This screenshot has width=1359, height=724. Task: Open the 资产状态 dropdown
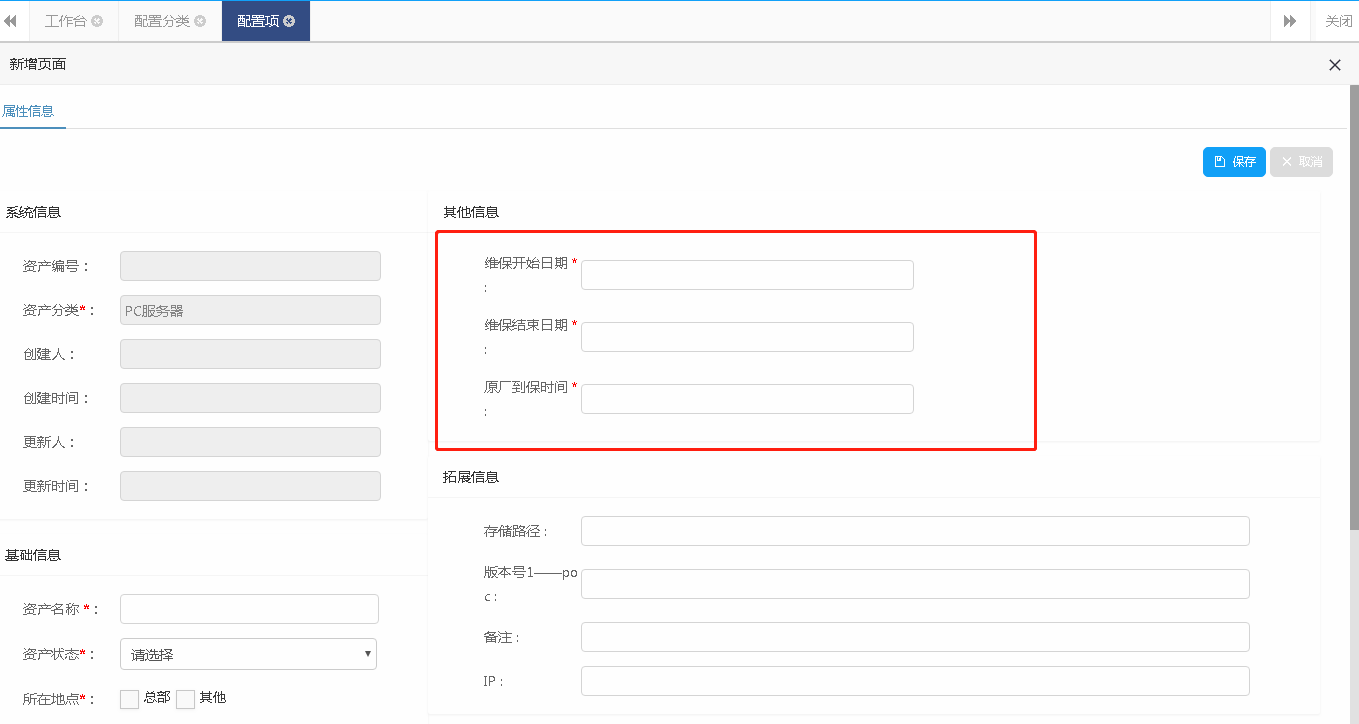tap(248, 654)
